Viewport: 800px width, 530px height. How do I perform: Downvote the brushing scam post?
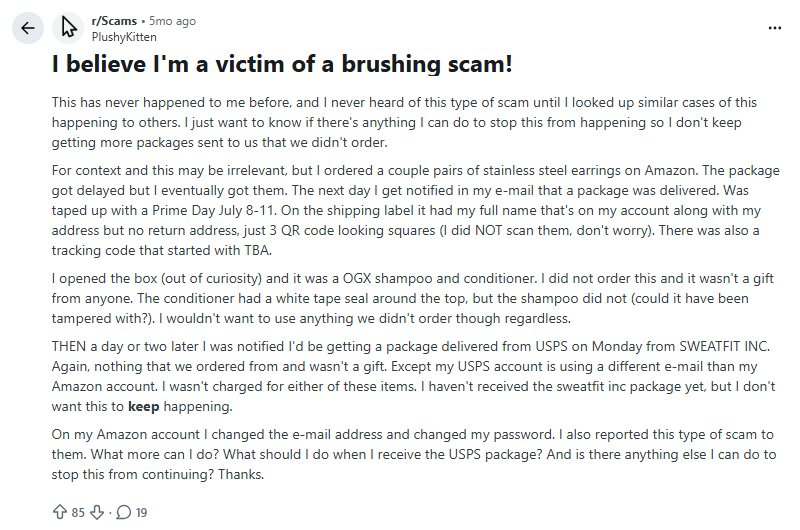pos(98,512)
